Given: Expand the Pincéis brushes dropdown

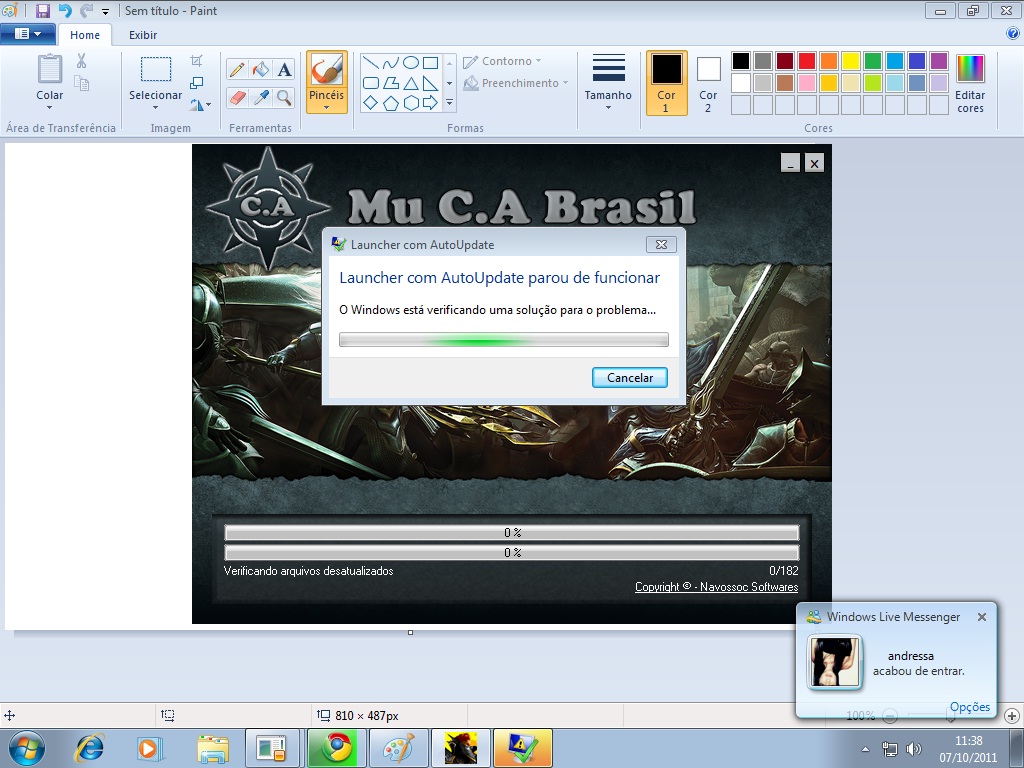Looking at the screenshot, I should click(x=326, y=107).
